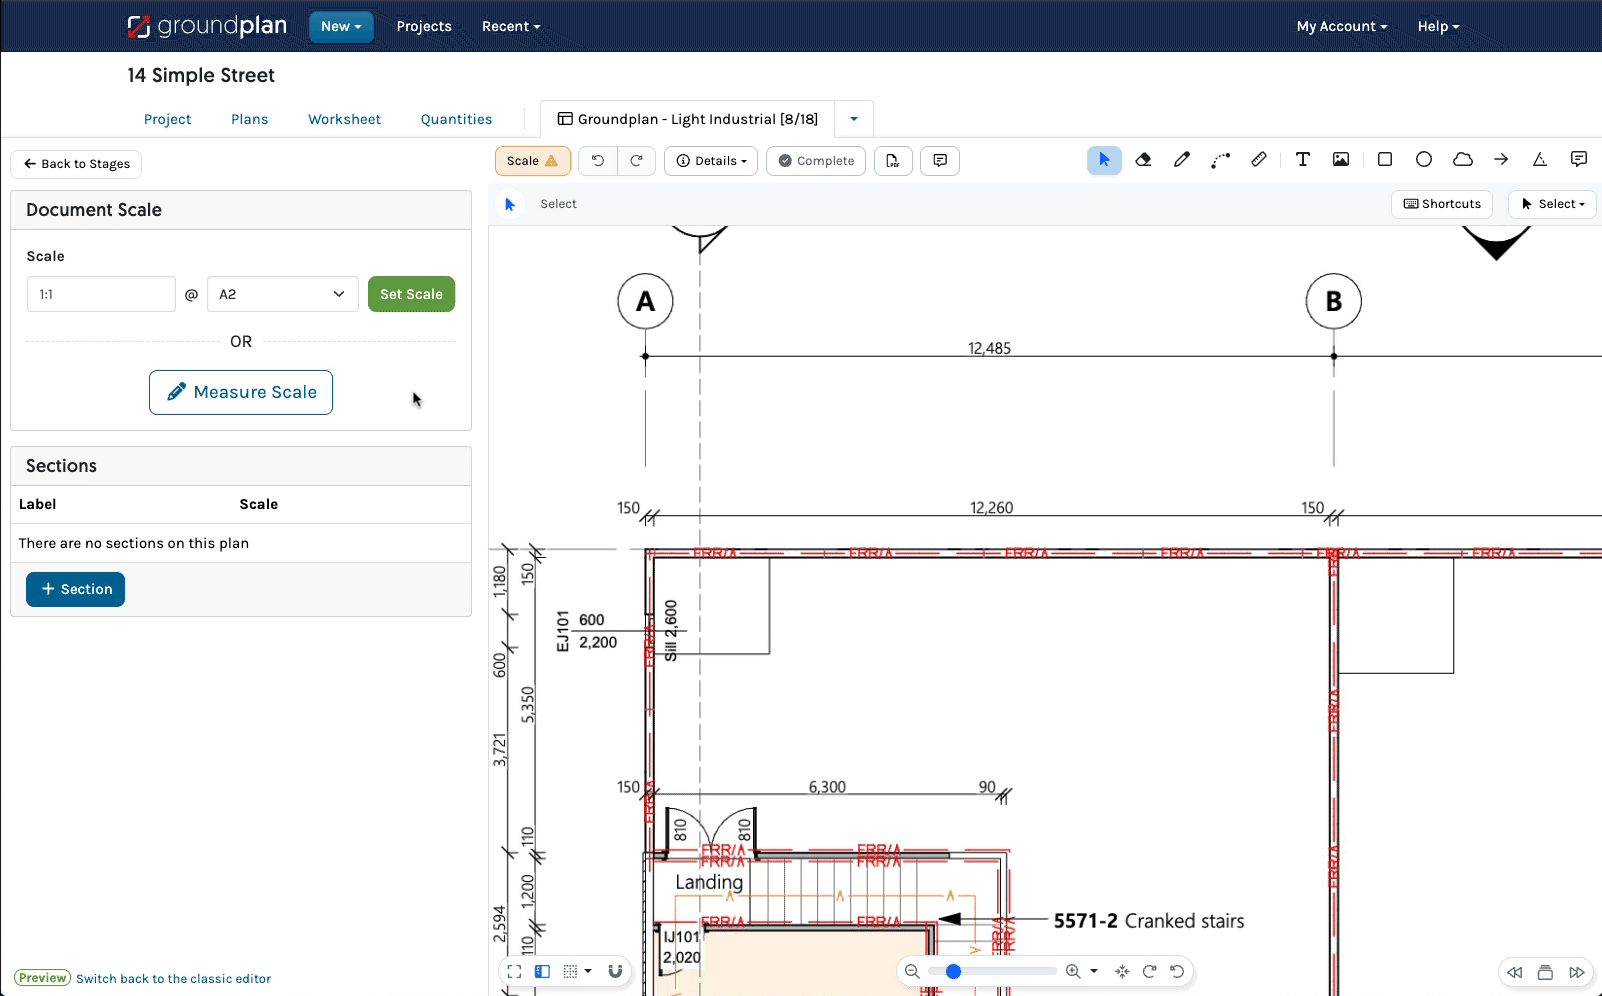The image size is (1602, 996).
Task: Expand the plan selector arrow
Action: pyautogui.click(x=854, y=119)
